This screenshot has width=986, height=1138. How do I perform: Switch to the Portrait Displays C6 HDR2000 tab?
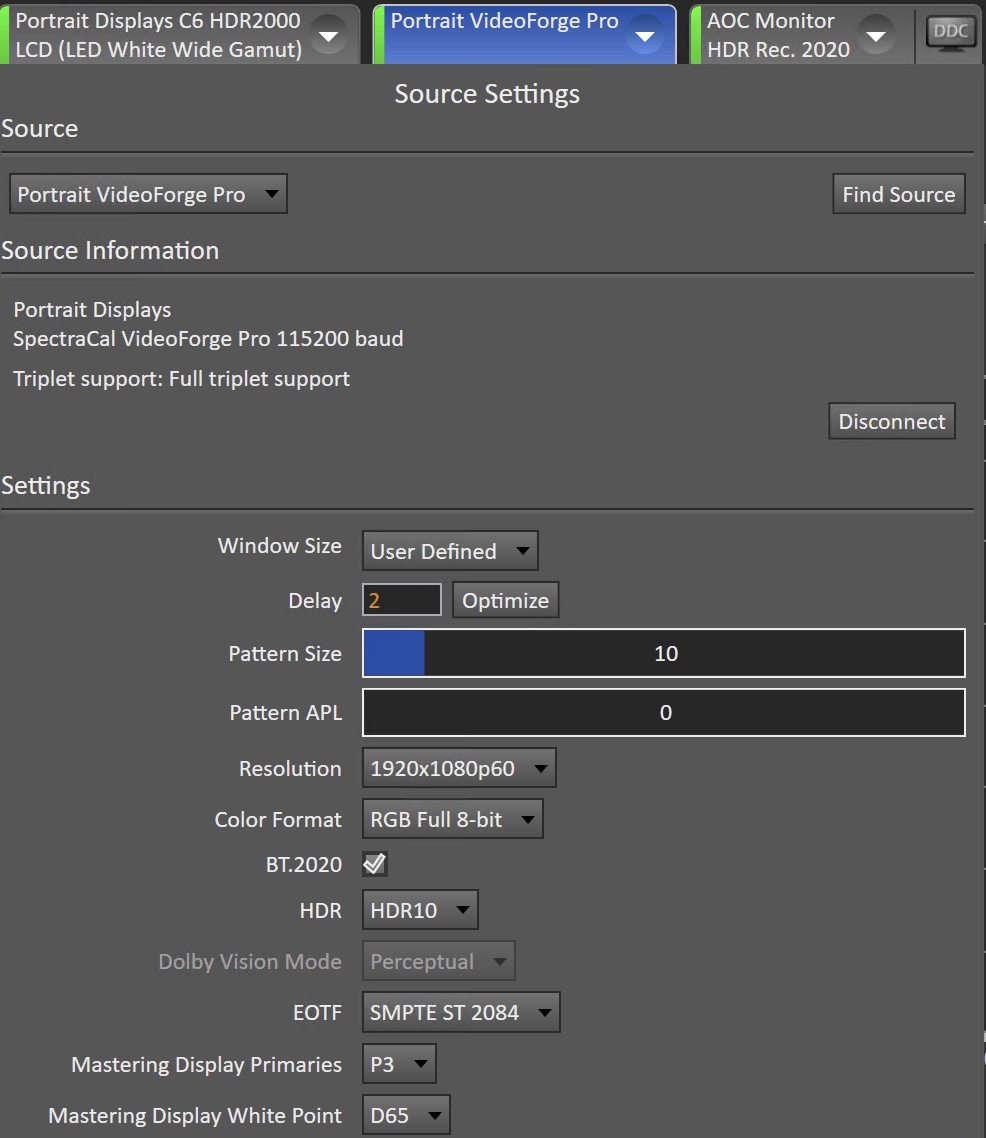point(158,35)
